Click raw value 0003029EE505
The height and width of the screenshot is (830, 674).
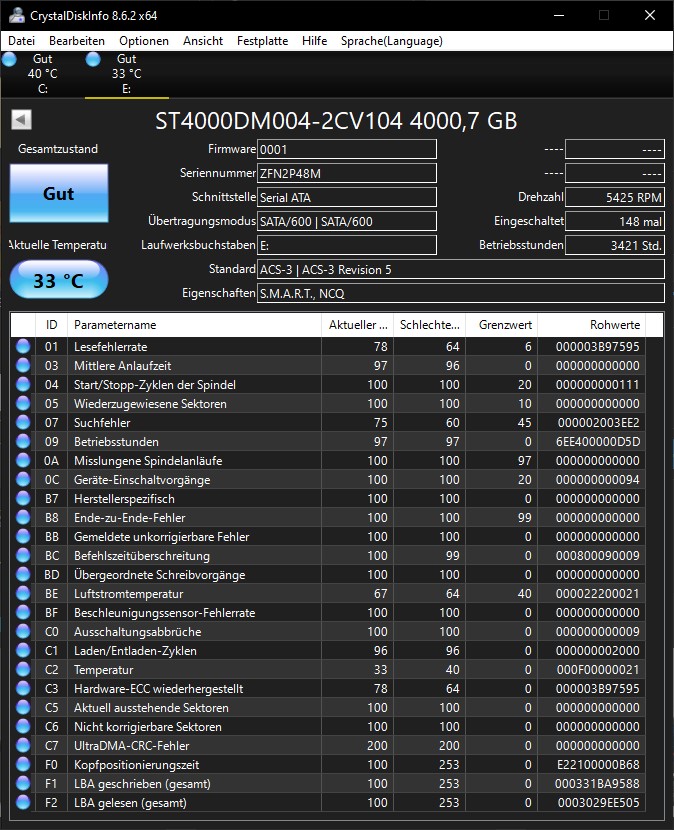point(598,802)
